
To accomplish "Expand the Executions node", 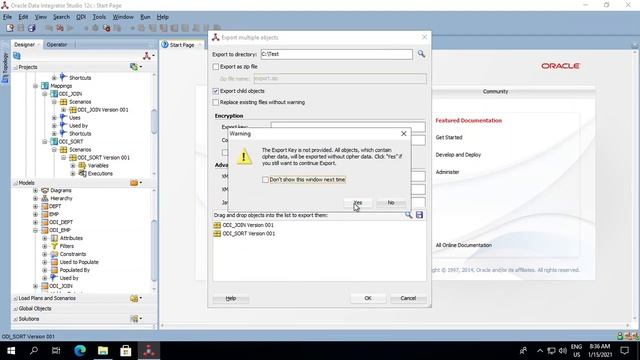I will 73,173.
